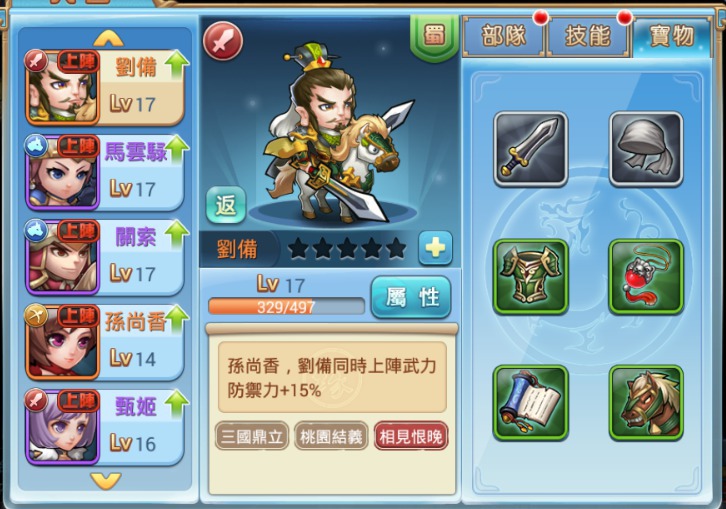The height and width of the screenshot is (509, 726).
Task: Open the 寶物 tab
Action: [x=672, y=36]
